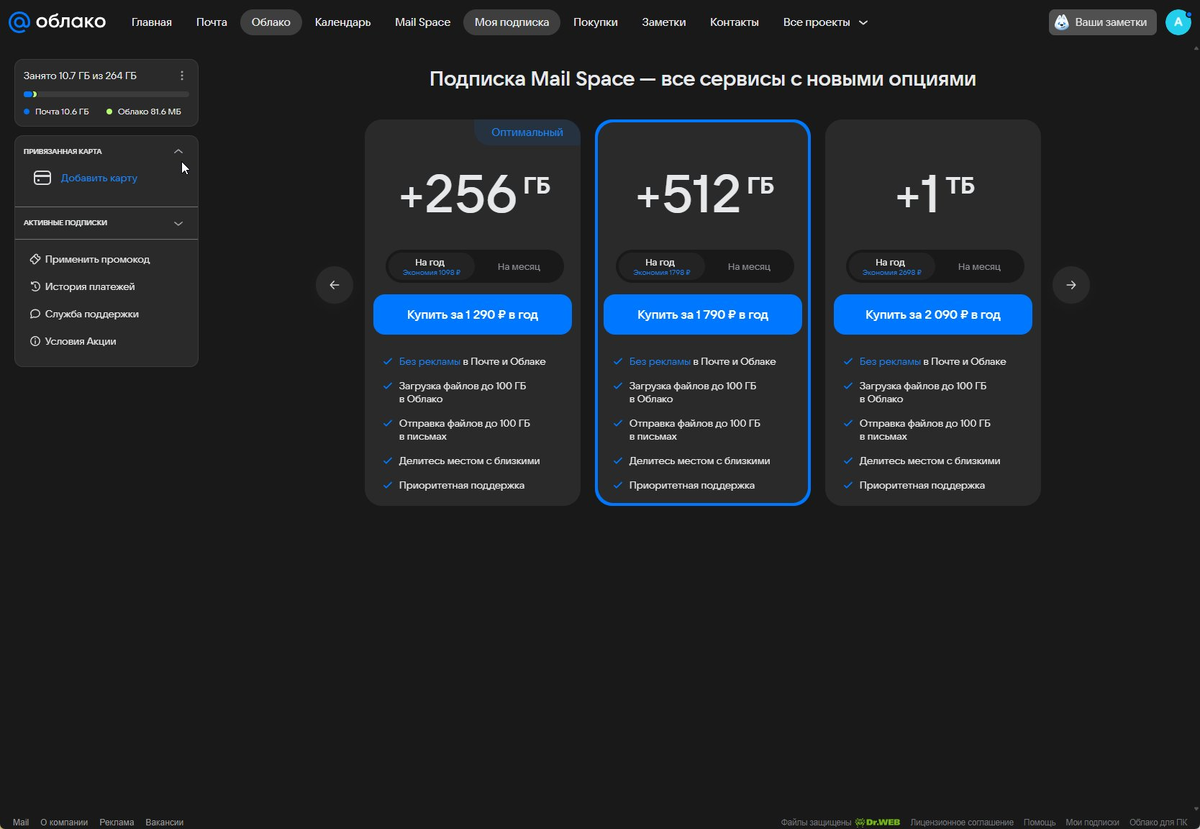Open the Все проекты dropdown

point(825,22)
